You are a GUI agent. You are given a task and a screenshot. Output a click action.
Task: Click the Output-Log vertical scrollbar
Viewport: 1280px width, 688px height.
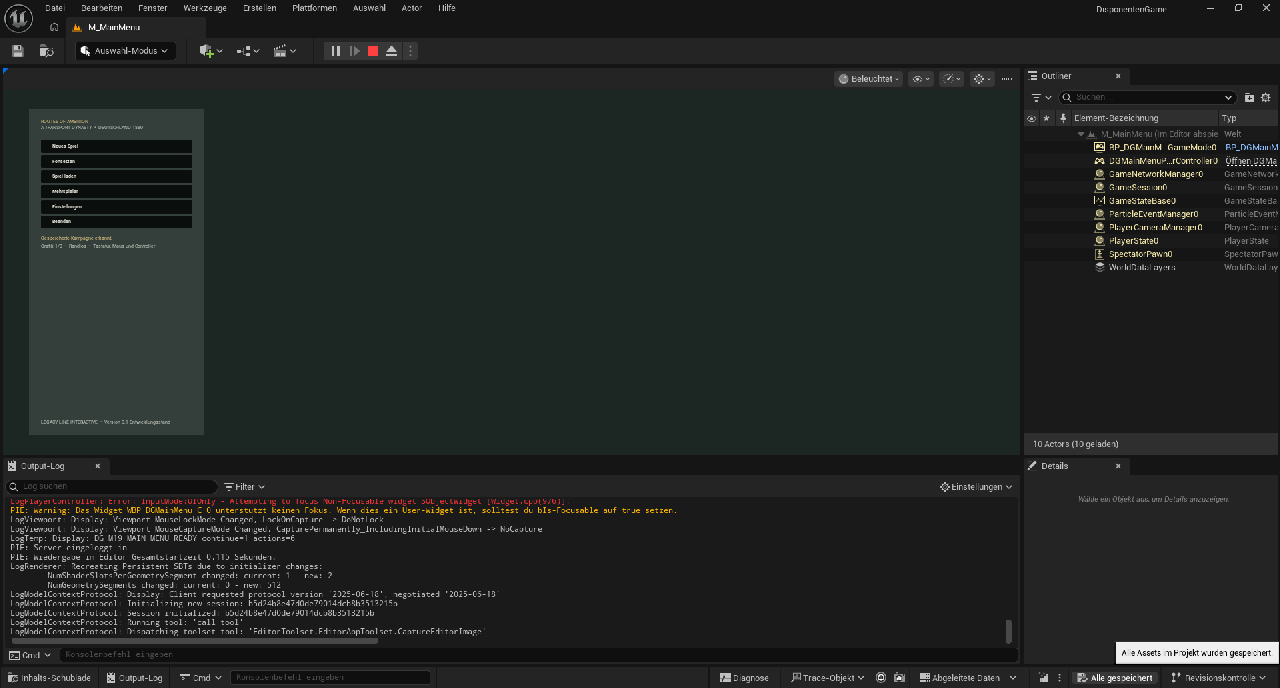1008,631
